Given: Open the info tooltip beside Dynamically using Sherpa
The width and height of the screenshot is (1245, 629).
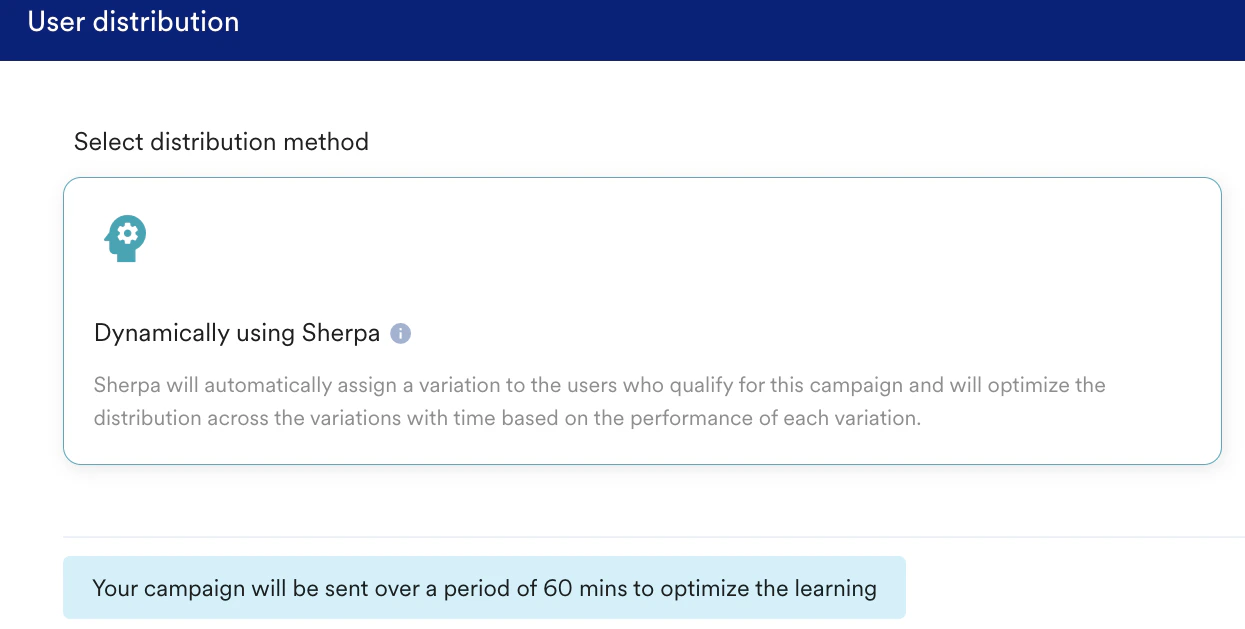Looking at the screenshot, I should pos(399,333).
